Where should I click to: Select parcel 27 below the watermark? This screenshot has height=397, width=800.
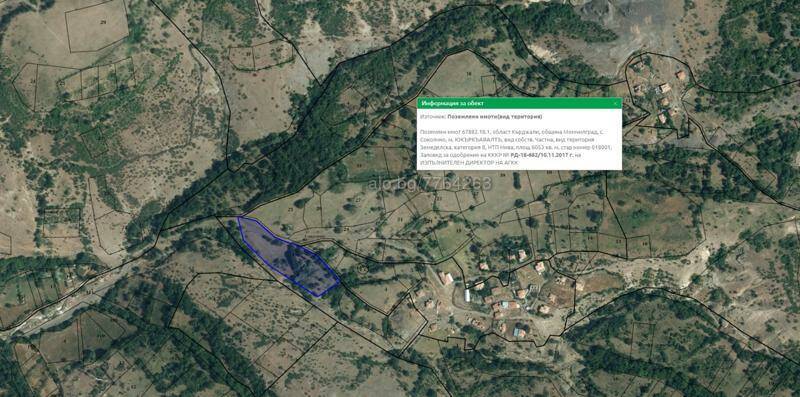tap(358, 200)
